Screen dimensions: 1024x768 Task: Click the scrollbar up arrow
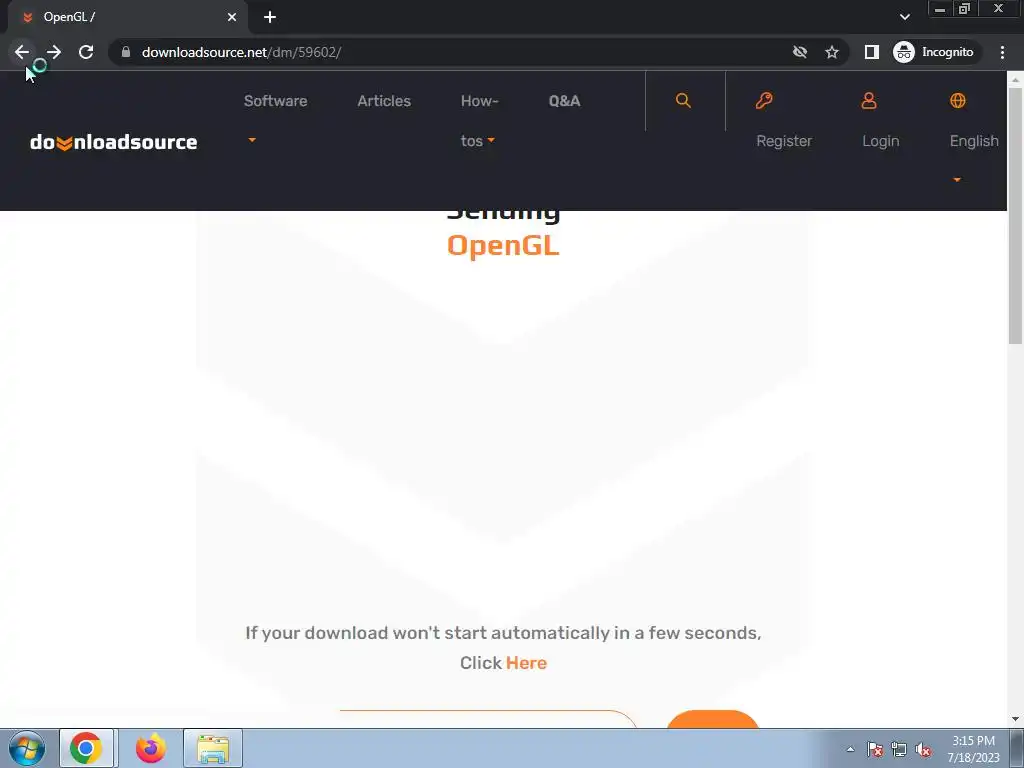tap(1015, 80)
